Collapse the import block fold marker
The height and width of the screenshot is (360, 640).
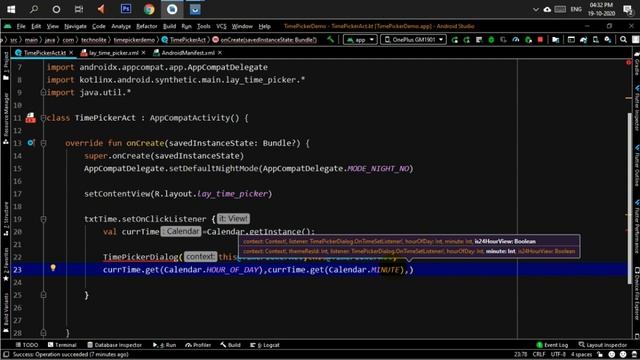point(43,93)
